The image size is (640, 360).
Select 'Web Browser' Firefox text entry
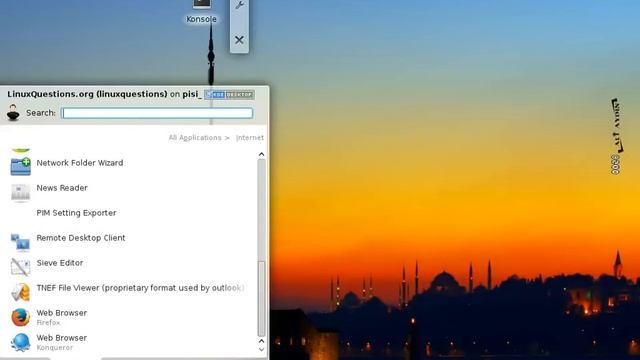62,313
